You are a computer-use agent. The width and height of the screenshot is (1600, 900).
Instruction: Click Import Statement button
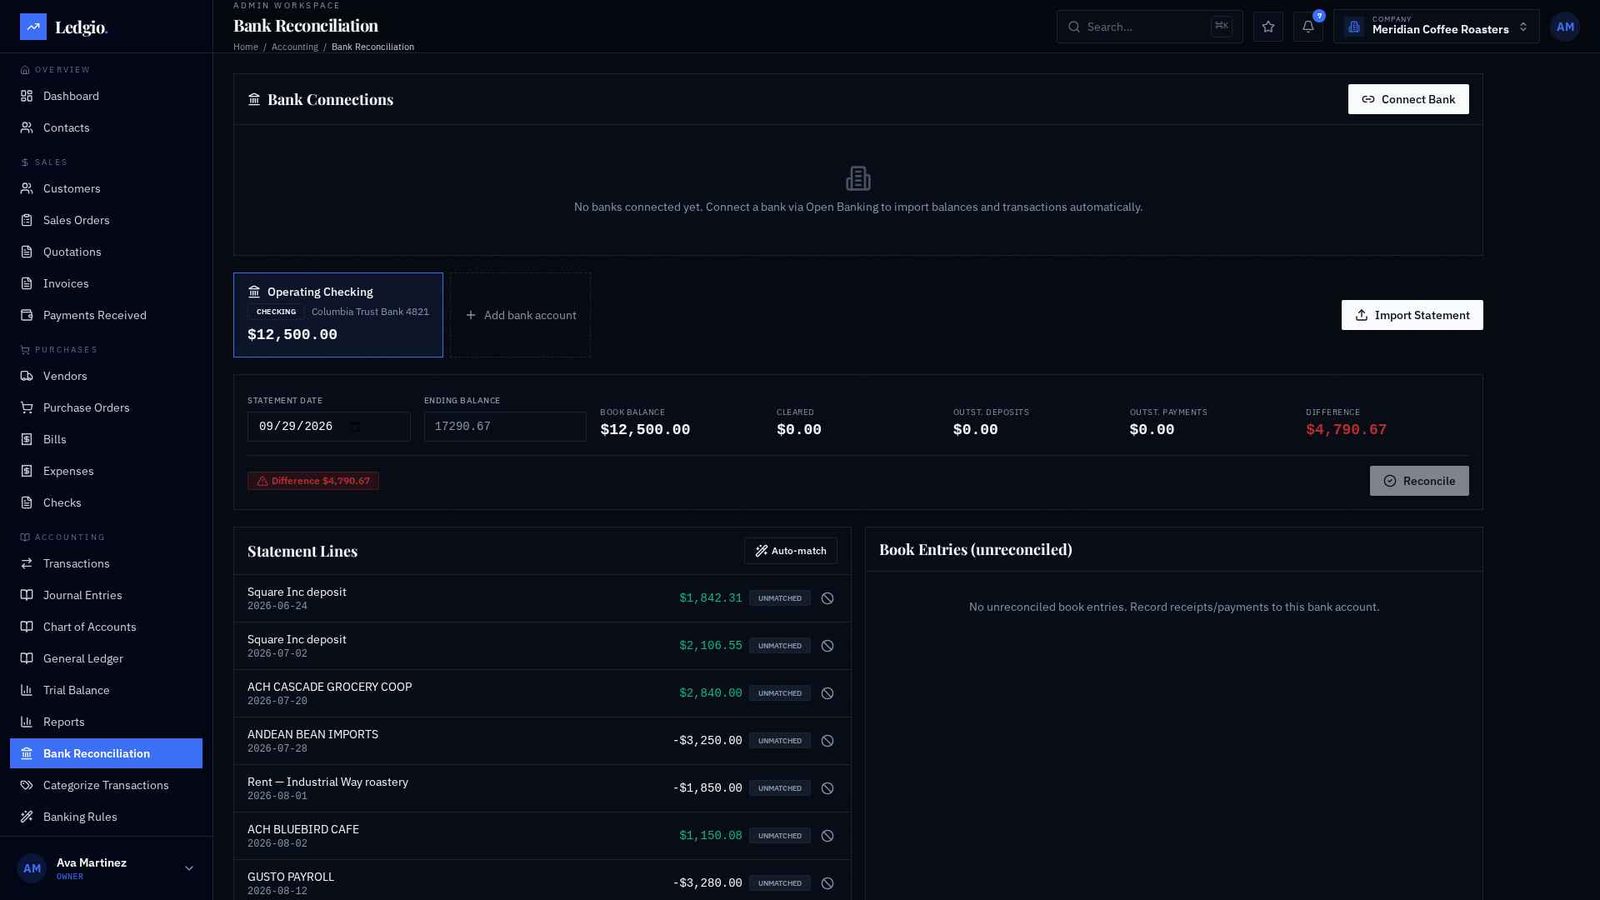[x=1412, y=315]
